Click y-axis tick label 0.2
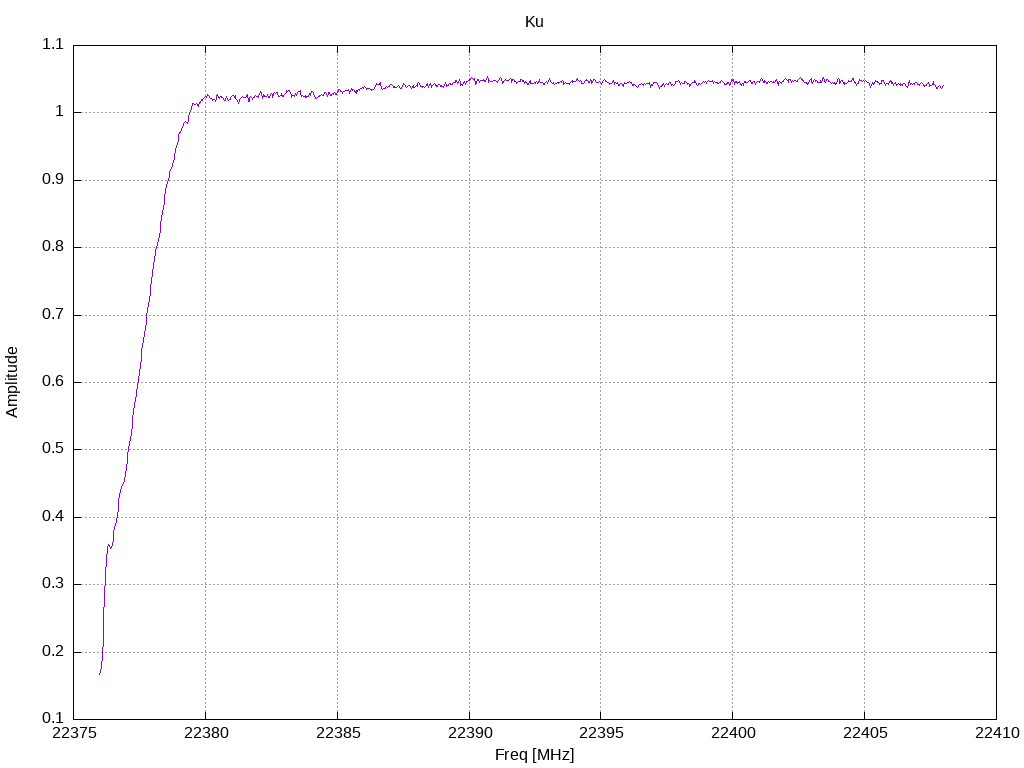This screenshot has width=1024, height=768. 53,652
